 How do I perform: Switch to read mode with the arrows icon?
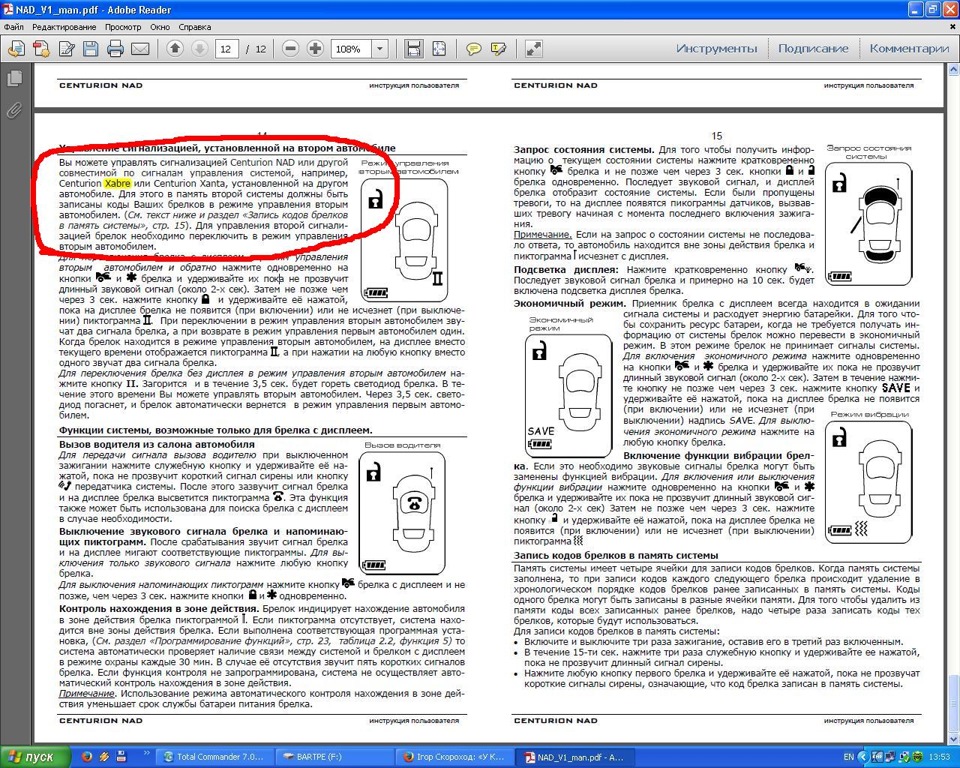(533, 48)
